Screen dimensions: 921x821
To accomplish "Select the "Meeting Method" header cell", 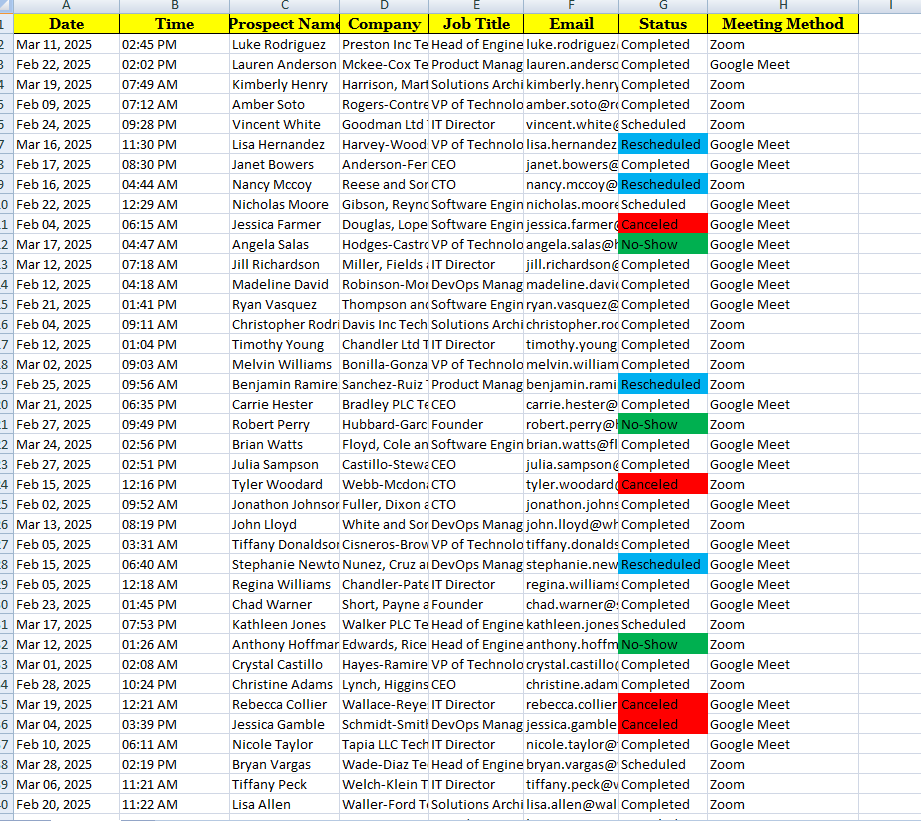I will [782, 24].
